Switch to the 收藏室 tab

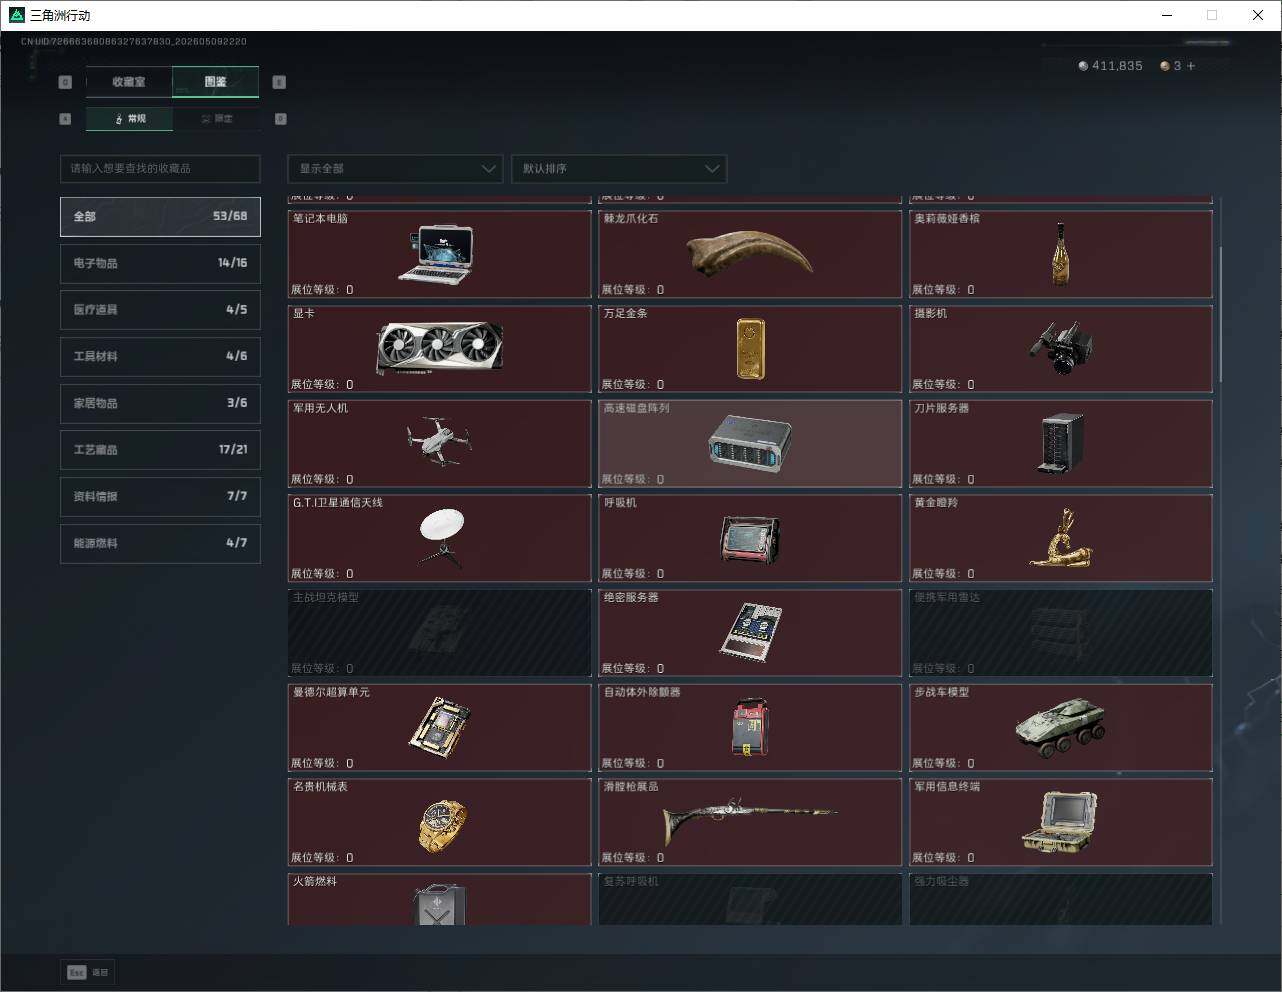tap(129, 82)
